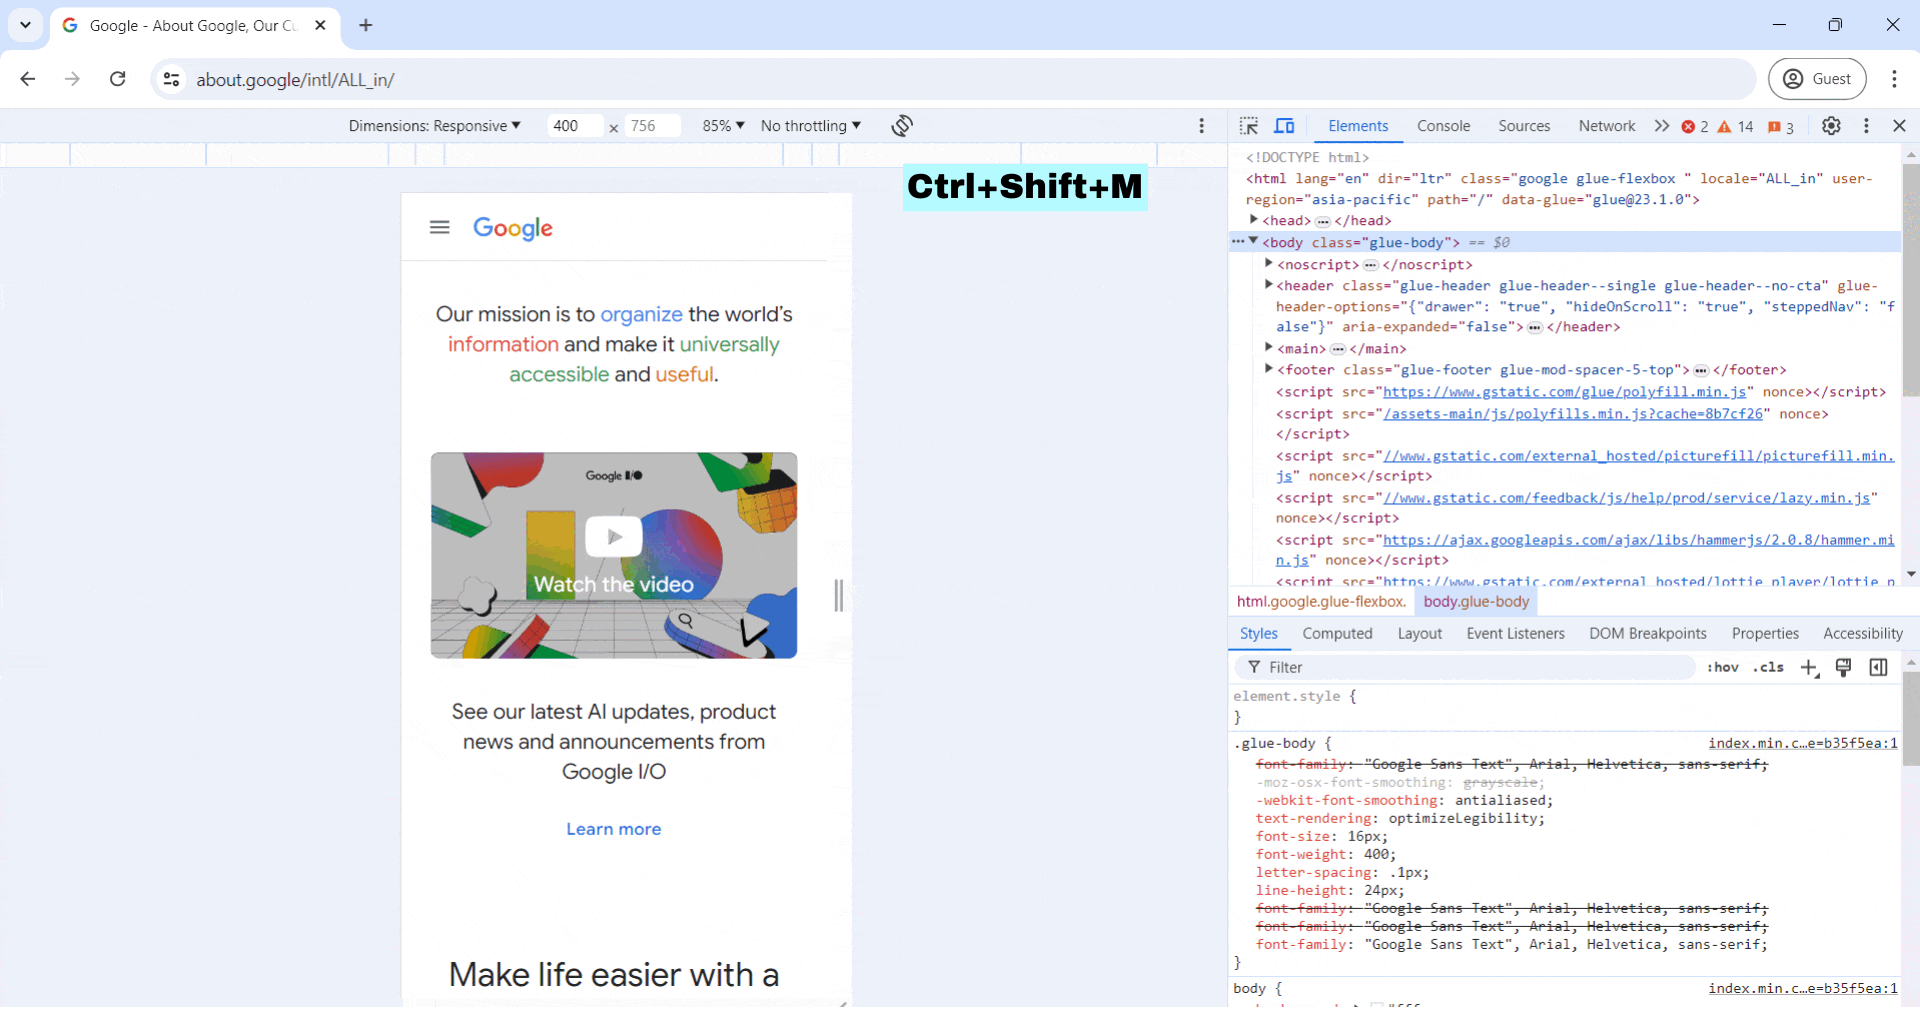Open Chrome's three-dot menu
This screenshot has height=1031, width=1920.
(x=1894, y=79)
